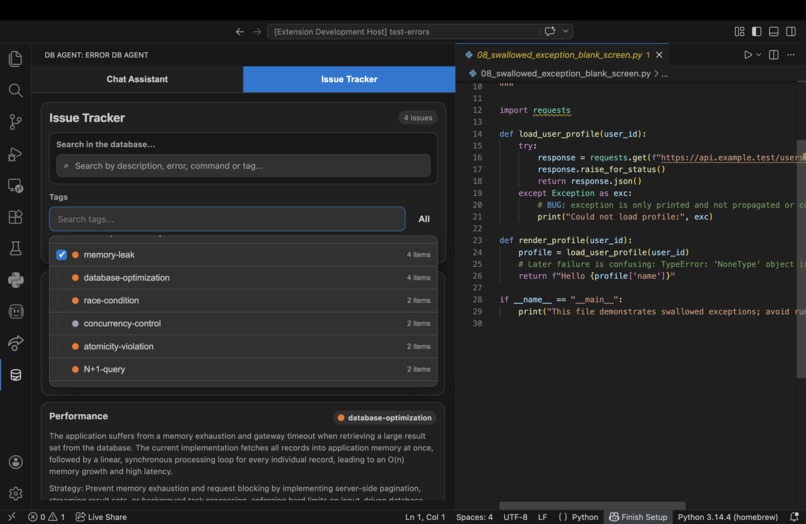Close the 08_swallowed_exception editor tab
Image resolution: width=806 pixels, height=524 pixels.
tap(659, 55)
